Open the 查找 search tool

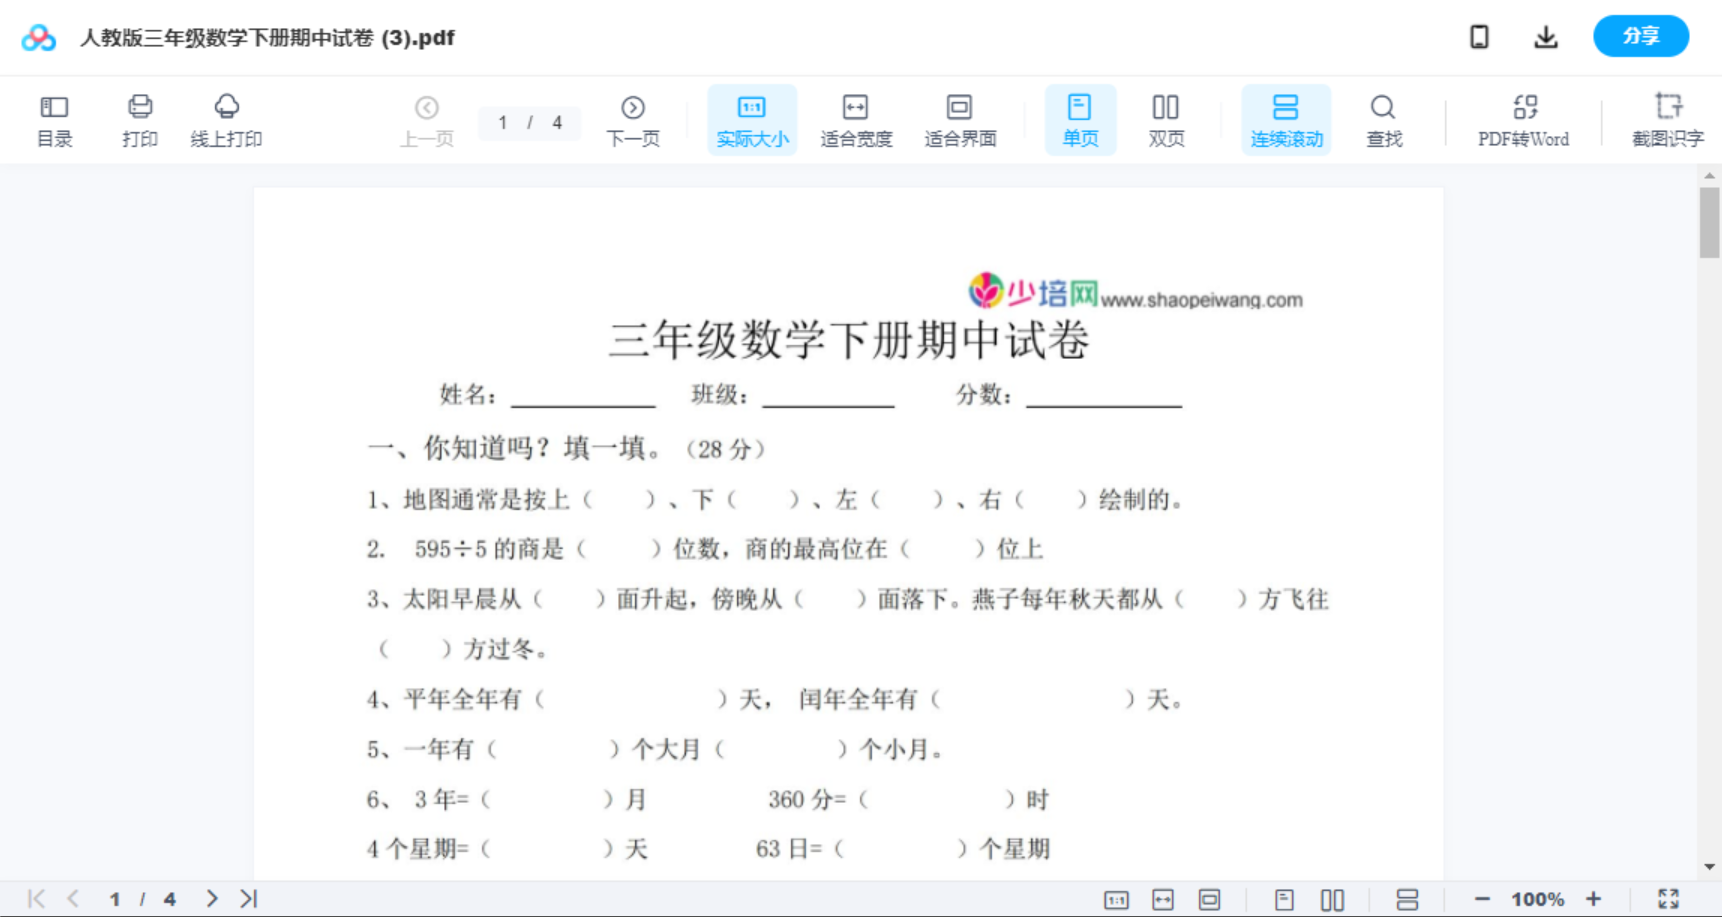click(1384, 119)
